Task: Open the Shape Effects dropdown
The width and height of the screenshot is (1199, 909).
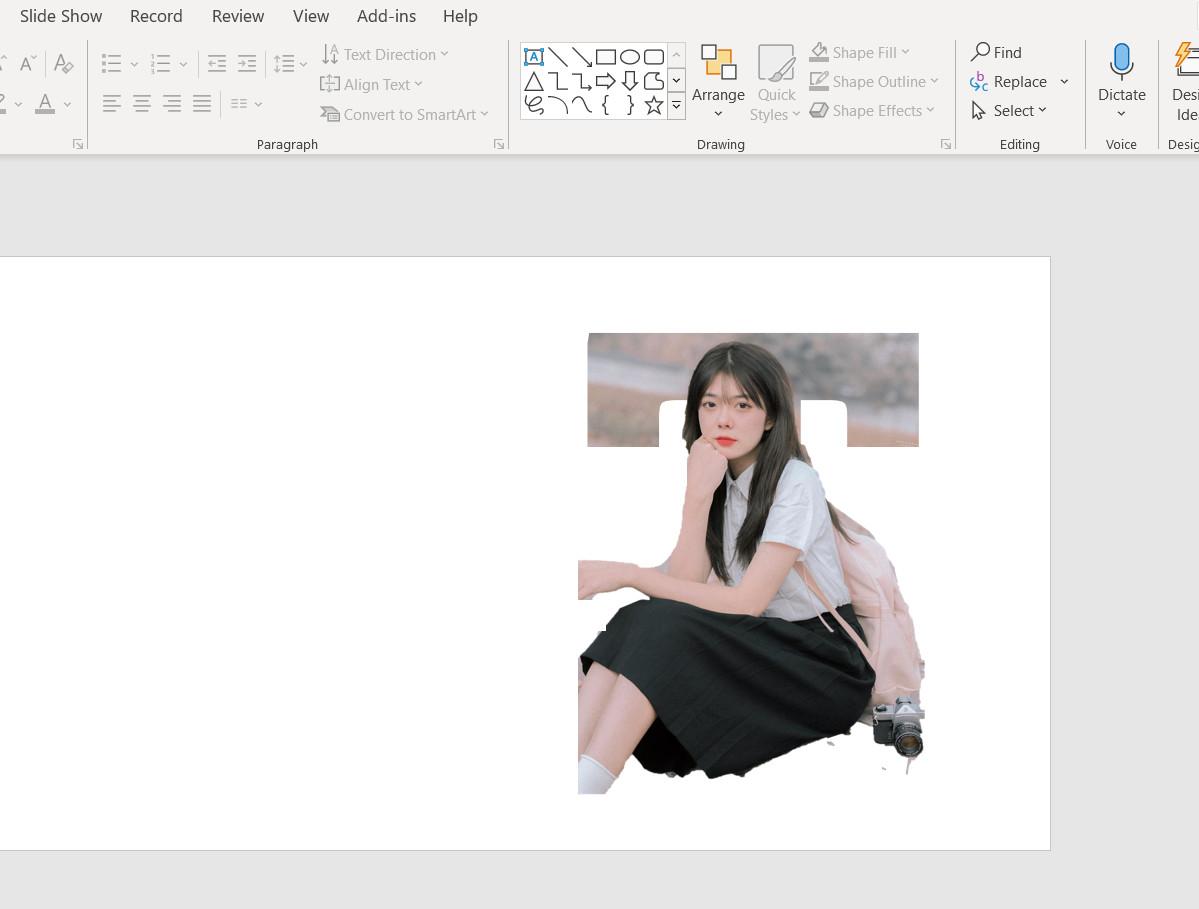Action: [872, 111]
